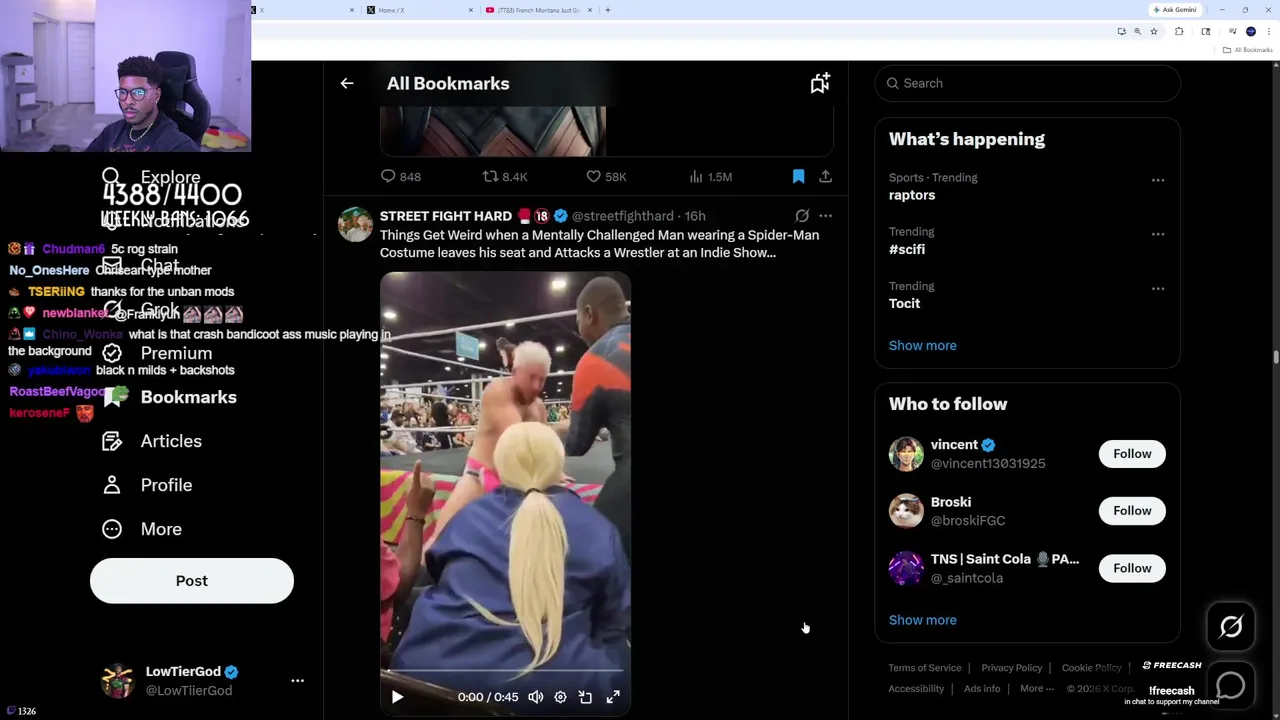Bookmark this page with the star icon
Image resolution: width=1280 pixels, height=720 pixels.
[x=1153, y=32]
